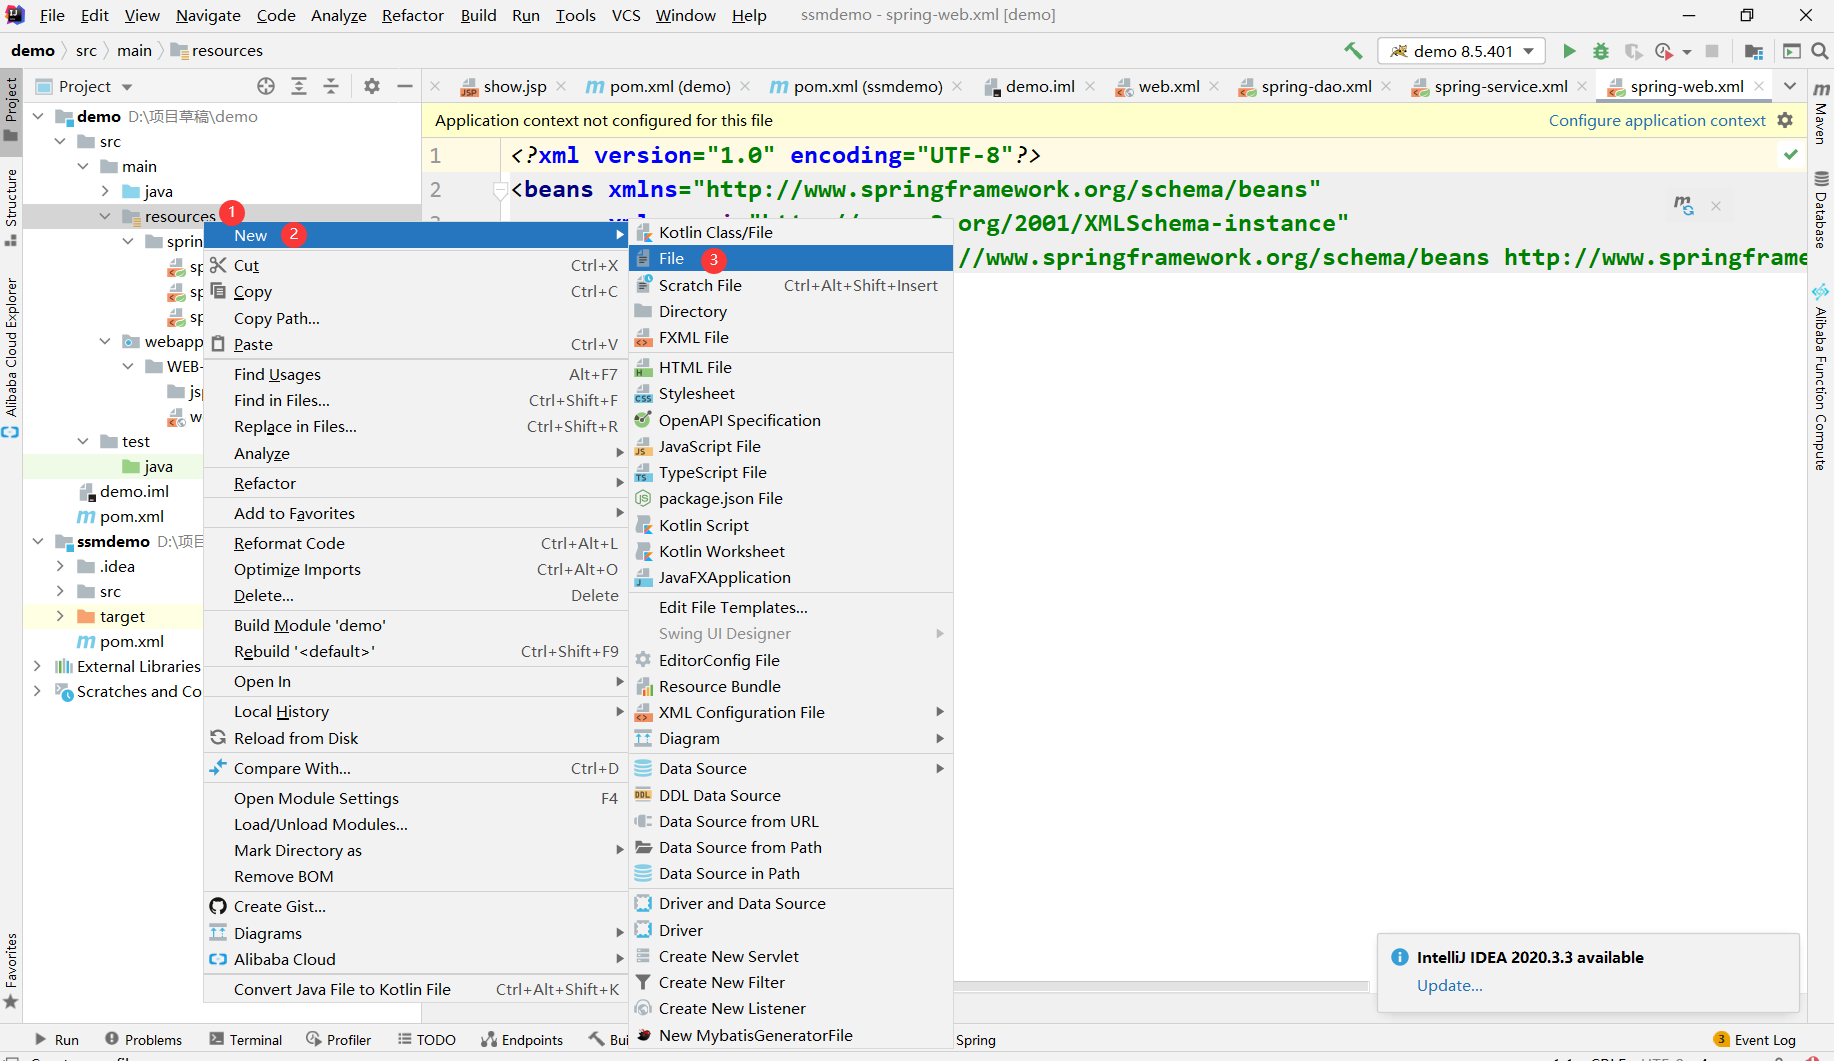Expand the XML Configuration File submenu
The height and width of the screenshot is (1061, 1834).
click(x=790, y=712)
